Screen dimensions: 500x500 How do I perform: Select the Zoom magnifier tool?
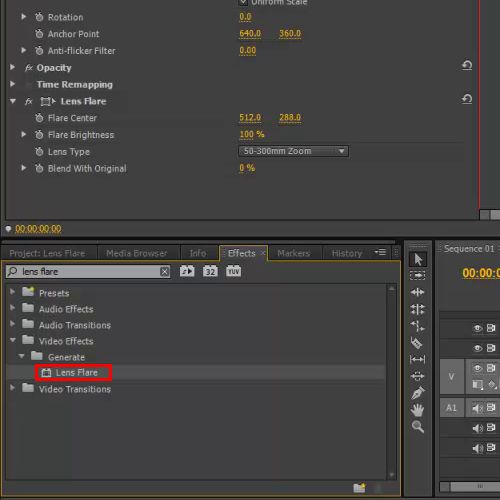pos(418,426)
